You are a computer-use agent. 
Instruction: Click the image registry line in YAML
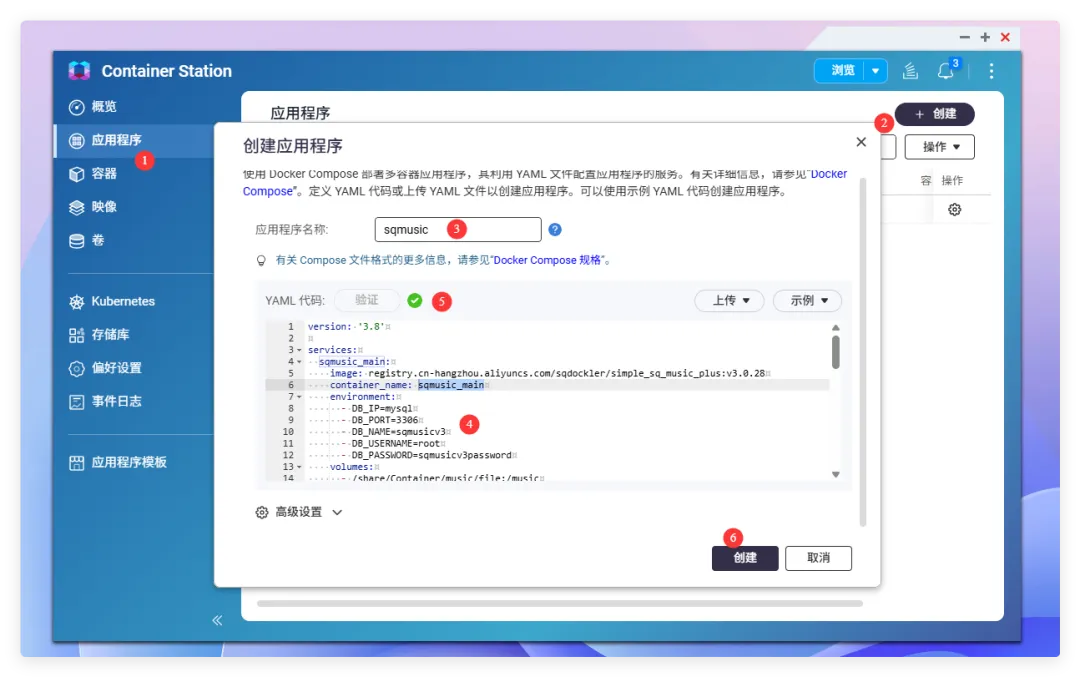point(550,373)
